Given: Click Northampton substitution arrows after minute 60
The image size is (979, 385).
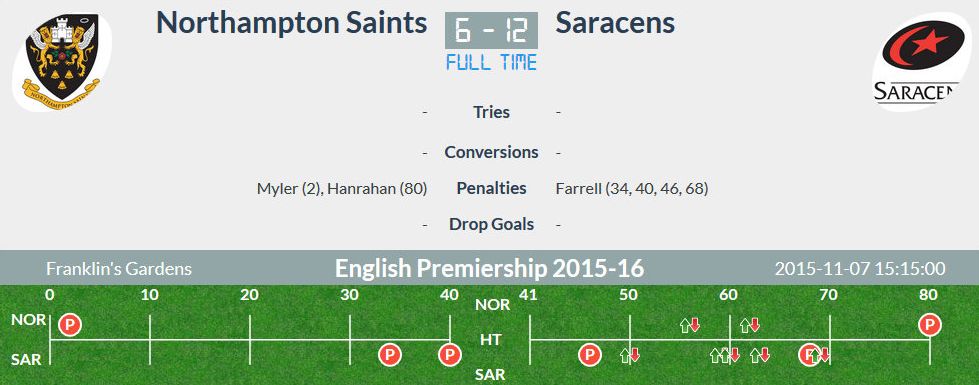Looking at the screenshot, I should tap(749, 324).
